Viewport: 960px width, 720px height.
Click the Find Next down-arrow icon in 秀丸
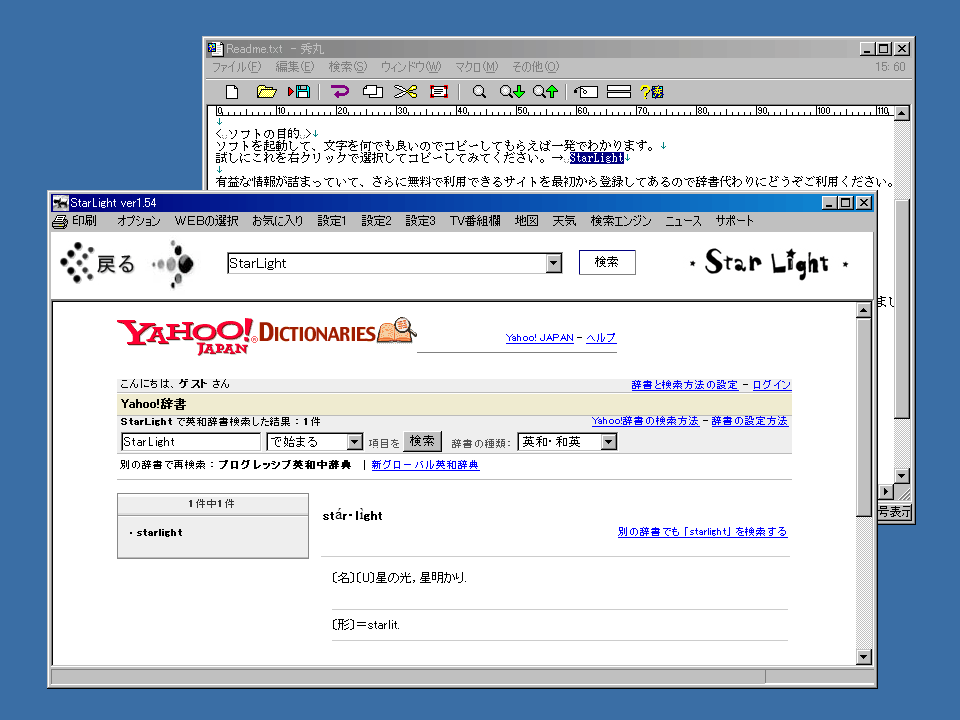point(512,92)
